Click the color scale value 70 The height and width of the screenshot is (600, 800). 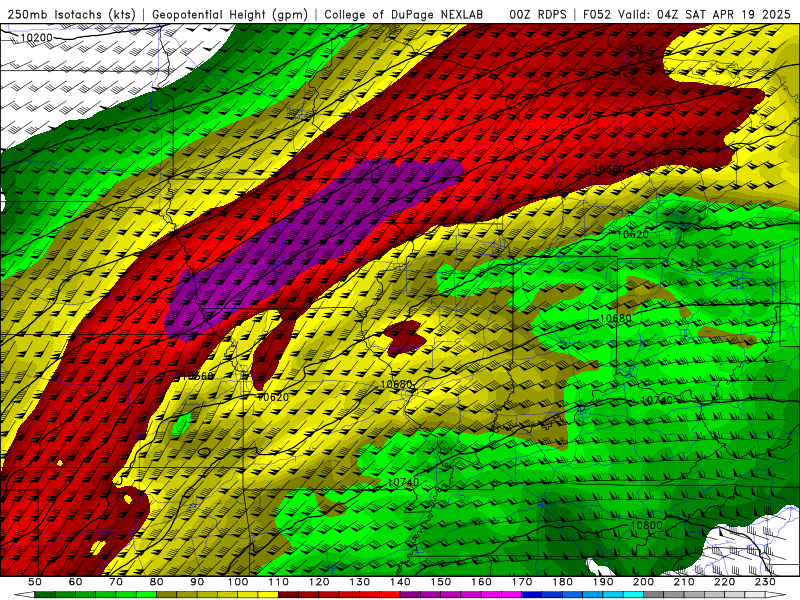click(116, 582)
